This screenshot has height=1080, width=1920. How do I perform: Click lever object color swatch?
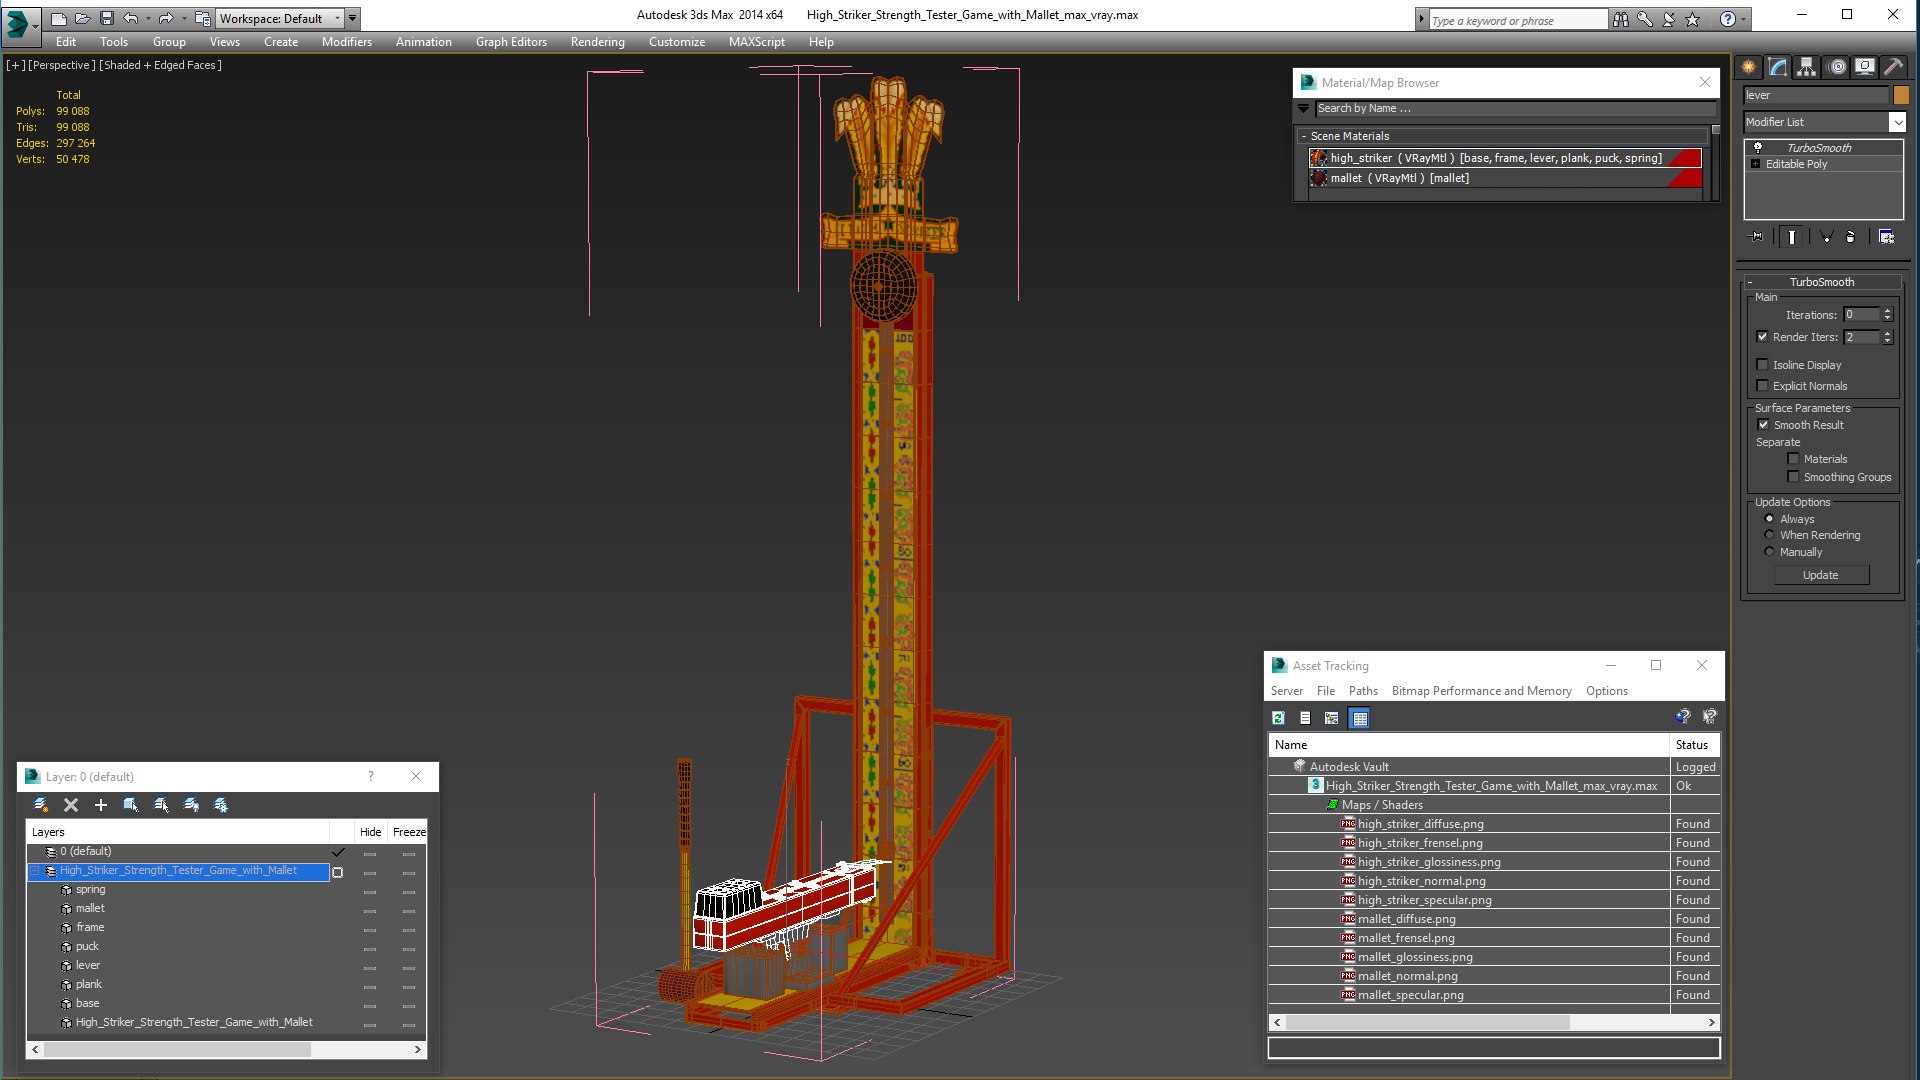click(1901, 95)
